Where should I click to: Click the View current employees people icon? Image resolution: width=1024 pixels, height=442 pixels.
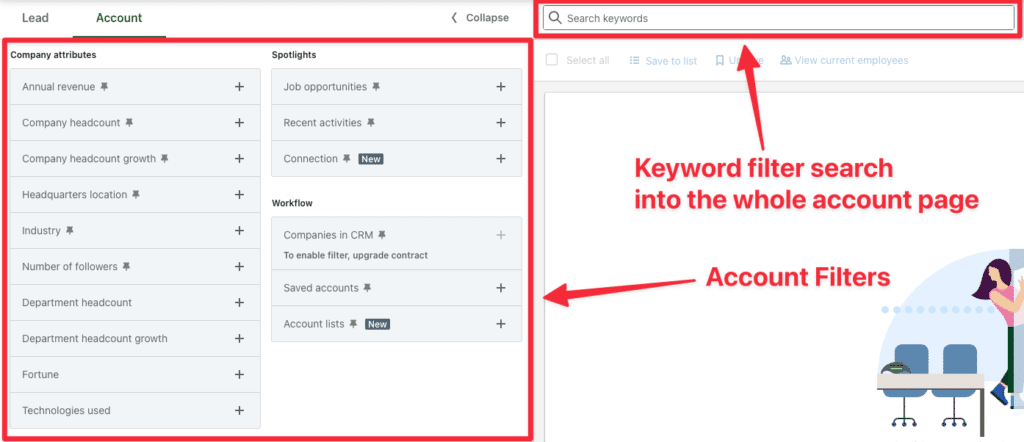pyautogui.click(x=786, y=60)
